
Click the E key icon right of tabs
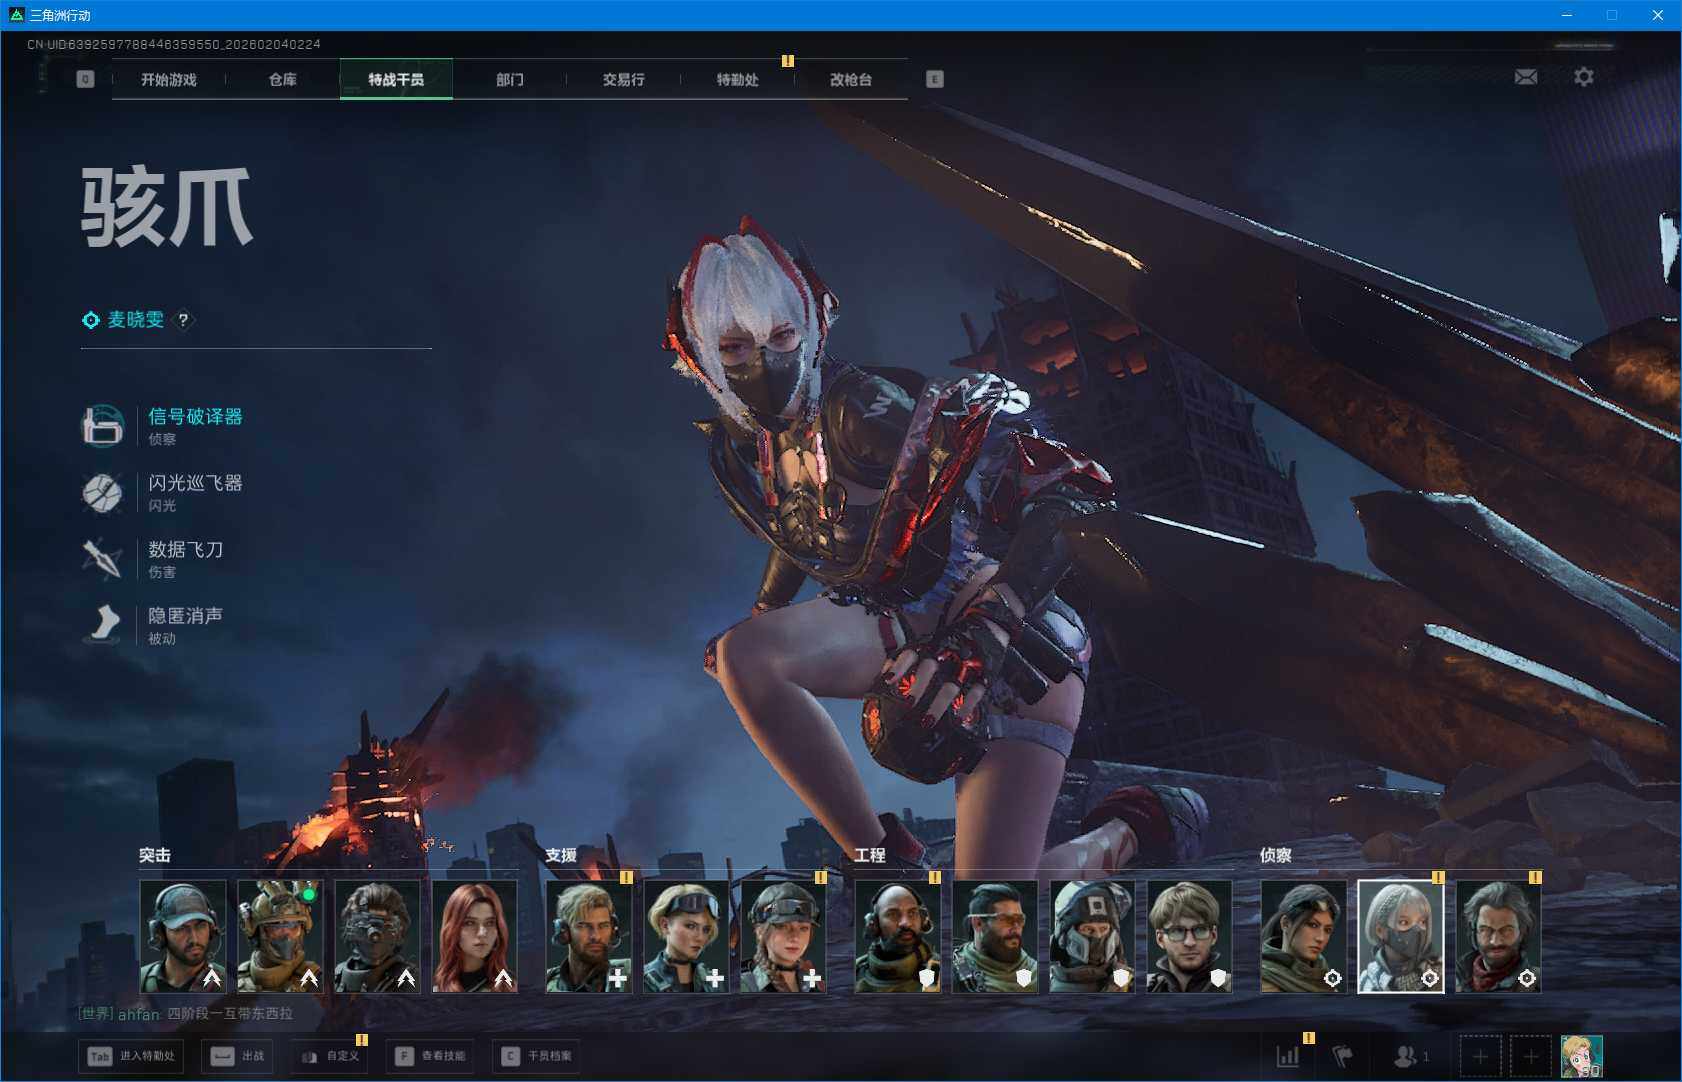pyautogui.click(x=935, y=79)
